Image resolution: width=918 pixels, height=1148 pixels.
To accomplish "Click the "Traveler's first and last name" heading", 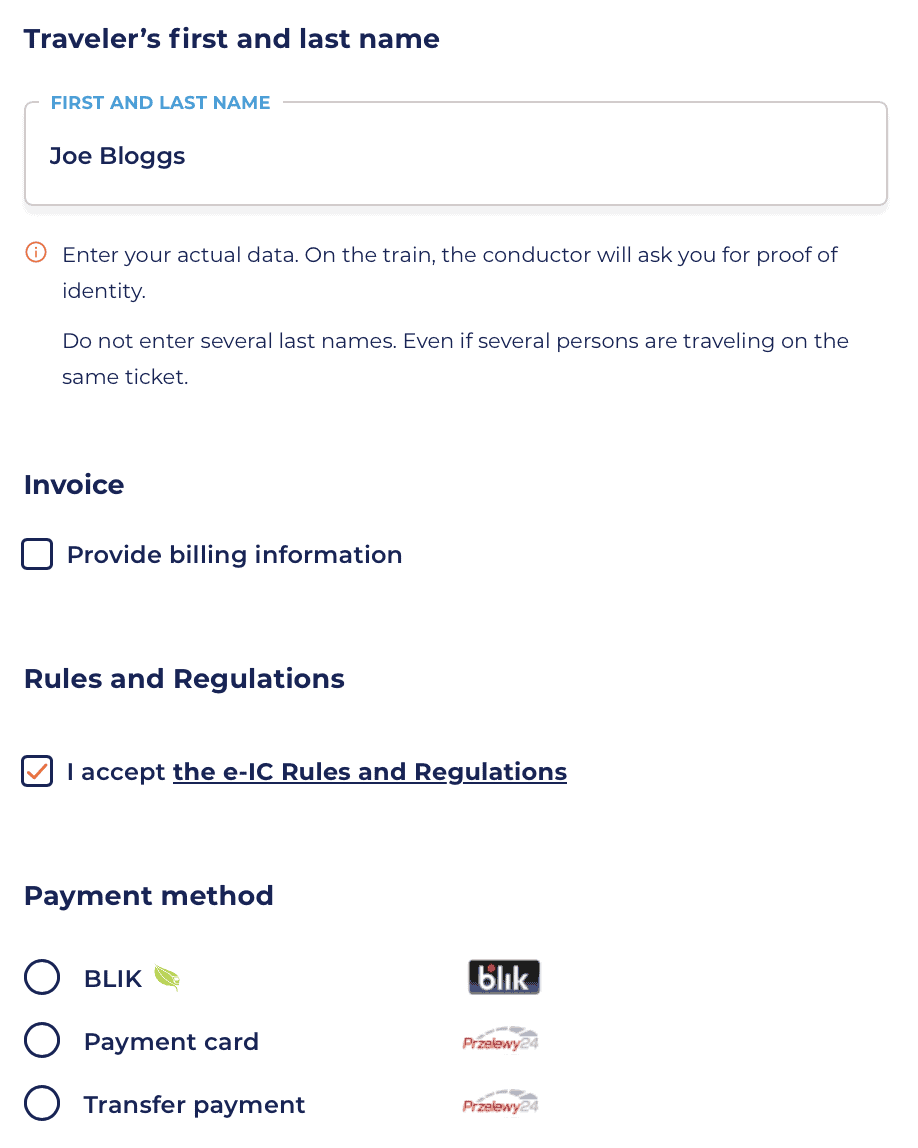I will point(232,39).
